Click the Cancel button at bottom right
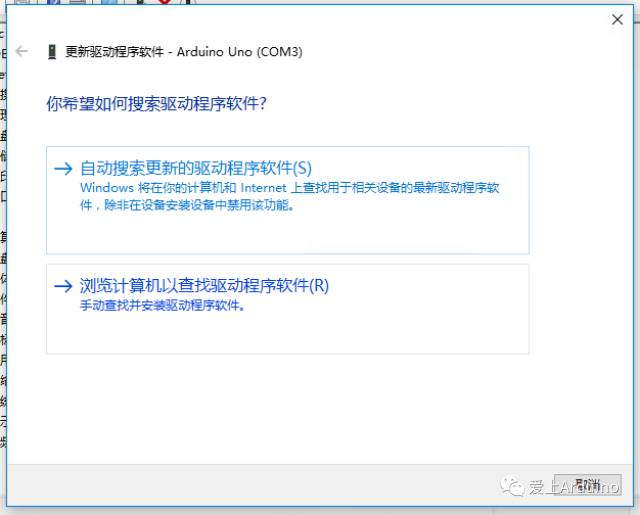 [588, 485]
